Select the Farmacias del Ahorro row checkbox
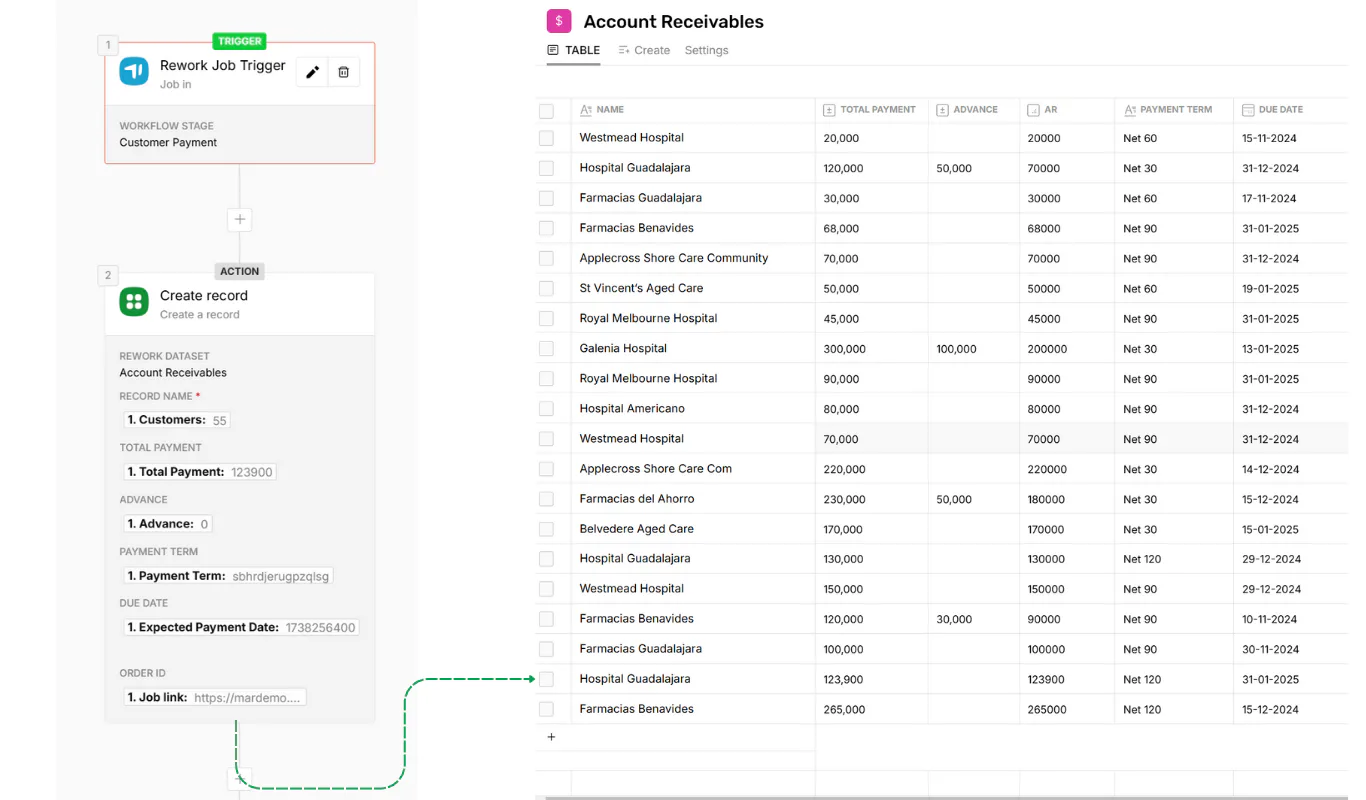The width and height of the screenshot is (1366, 800). coord(546,499)
